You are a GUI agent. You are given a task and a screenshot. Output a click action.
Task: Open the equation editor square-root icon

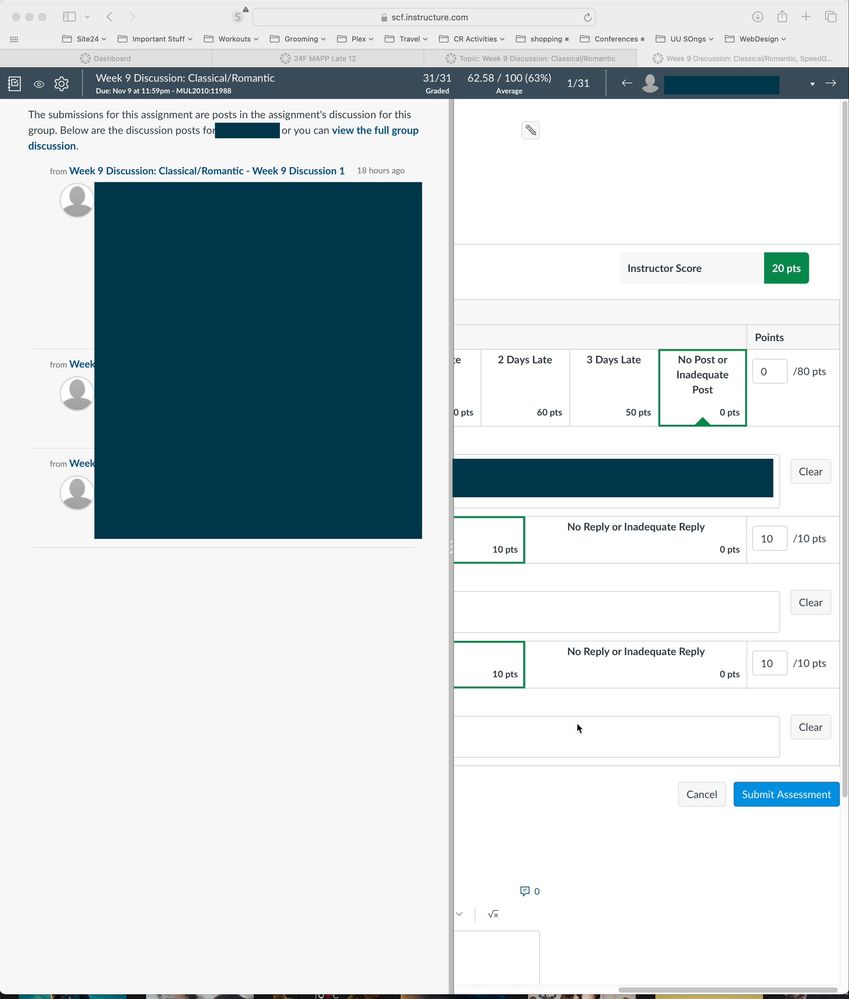(x=493, y=914)
